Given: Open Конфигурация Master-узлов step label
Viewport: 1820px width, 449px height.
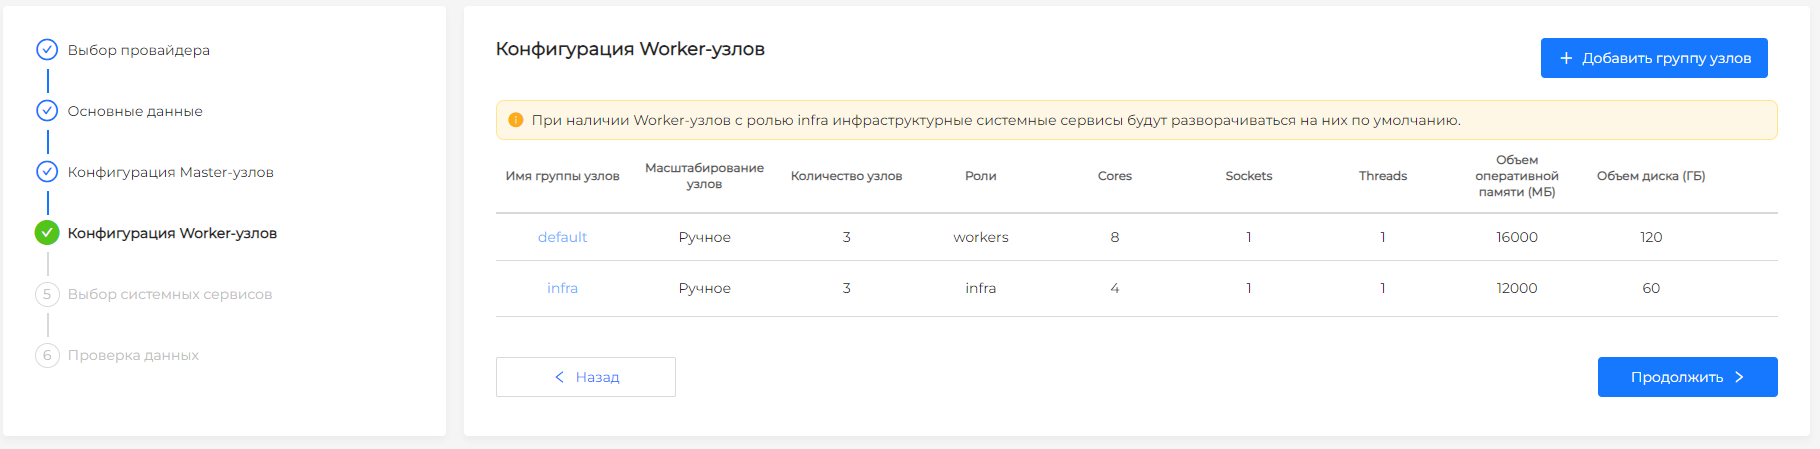Looking at the screenshot, I should coord(170,172).
